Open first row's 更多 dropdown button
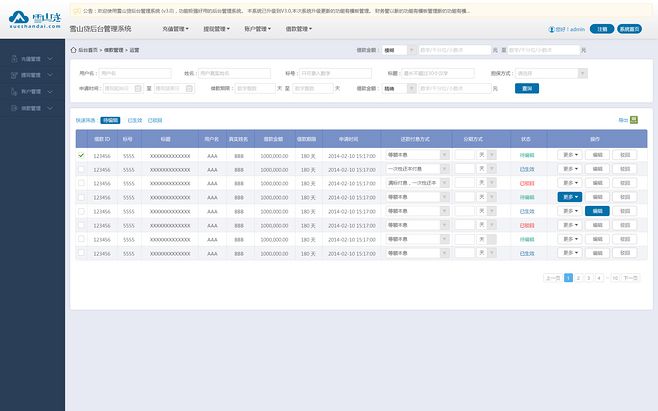The width and height of the screenshot is (658, 411). (x=569, y=155)
